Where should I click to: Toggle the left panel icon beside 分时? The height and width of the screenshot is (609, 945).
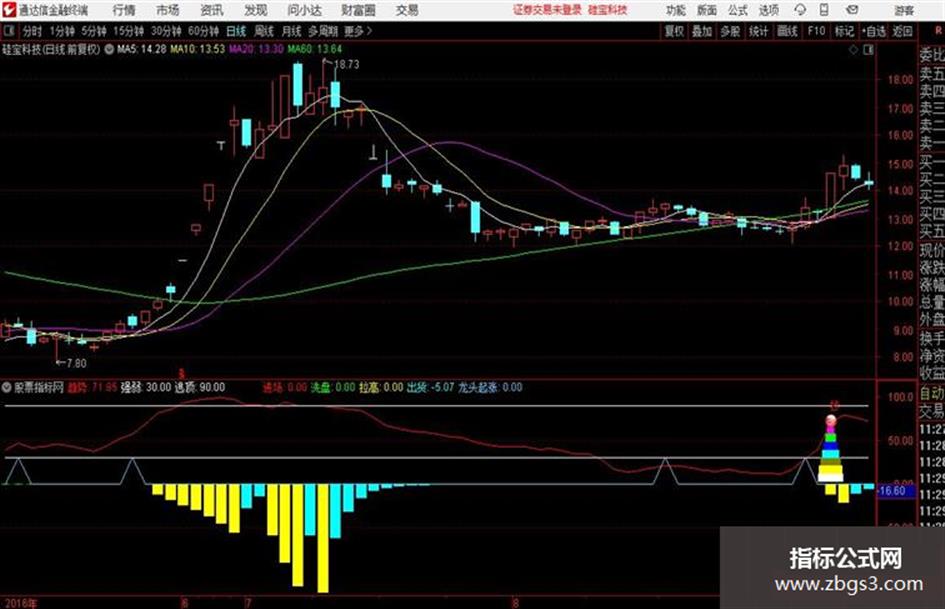(x=8, y=30)
